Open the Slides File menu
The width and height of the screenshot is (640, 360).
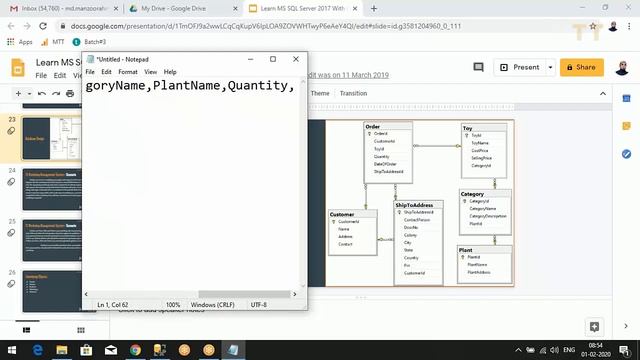pyautogui.click(x=41, y=76)
